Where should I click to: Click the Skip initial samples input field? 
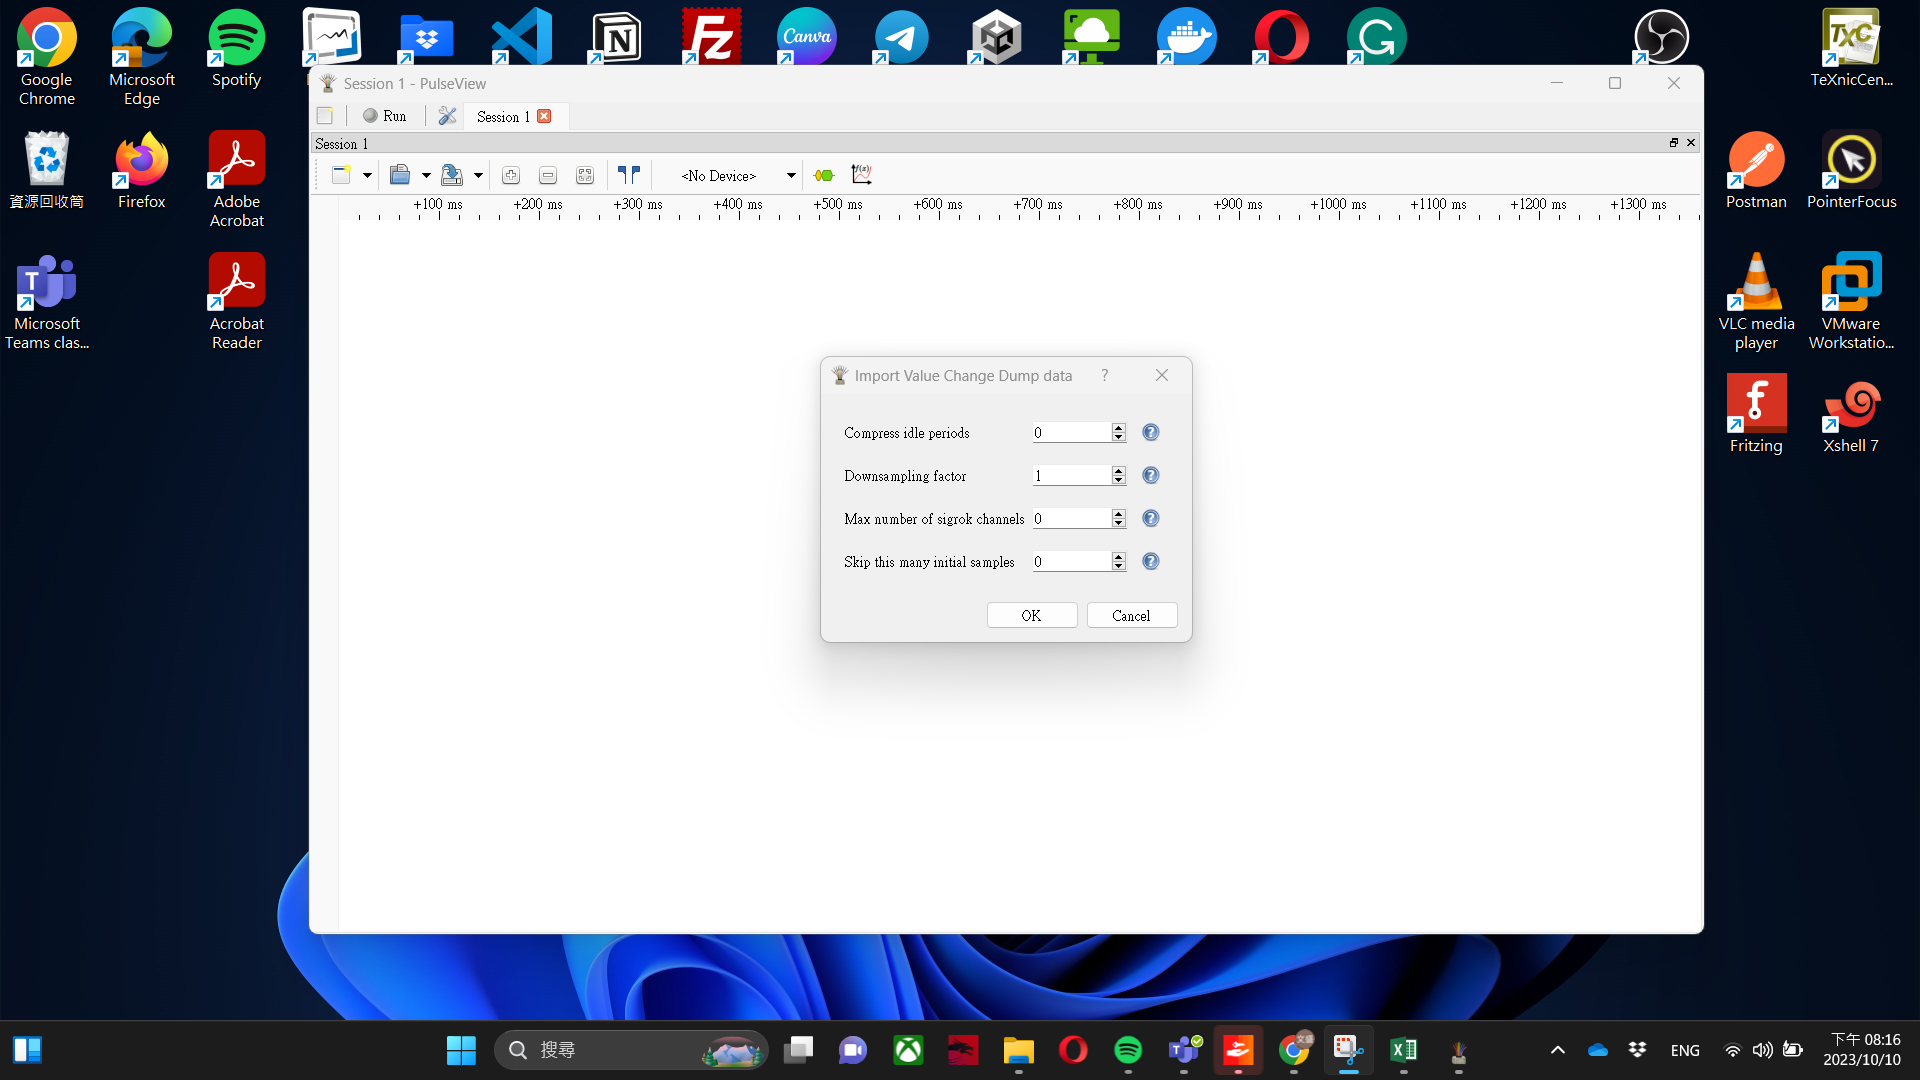tap(1070, 562)
